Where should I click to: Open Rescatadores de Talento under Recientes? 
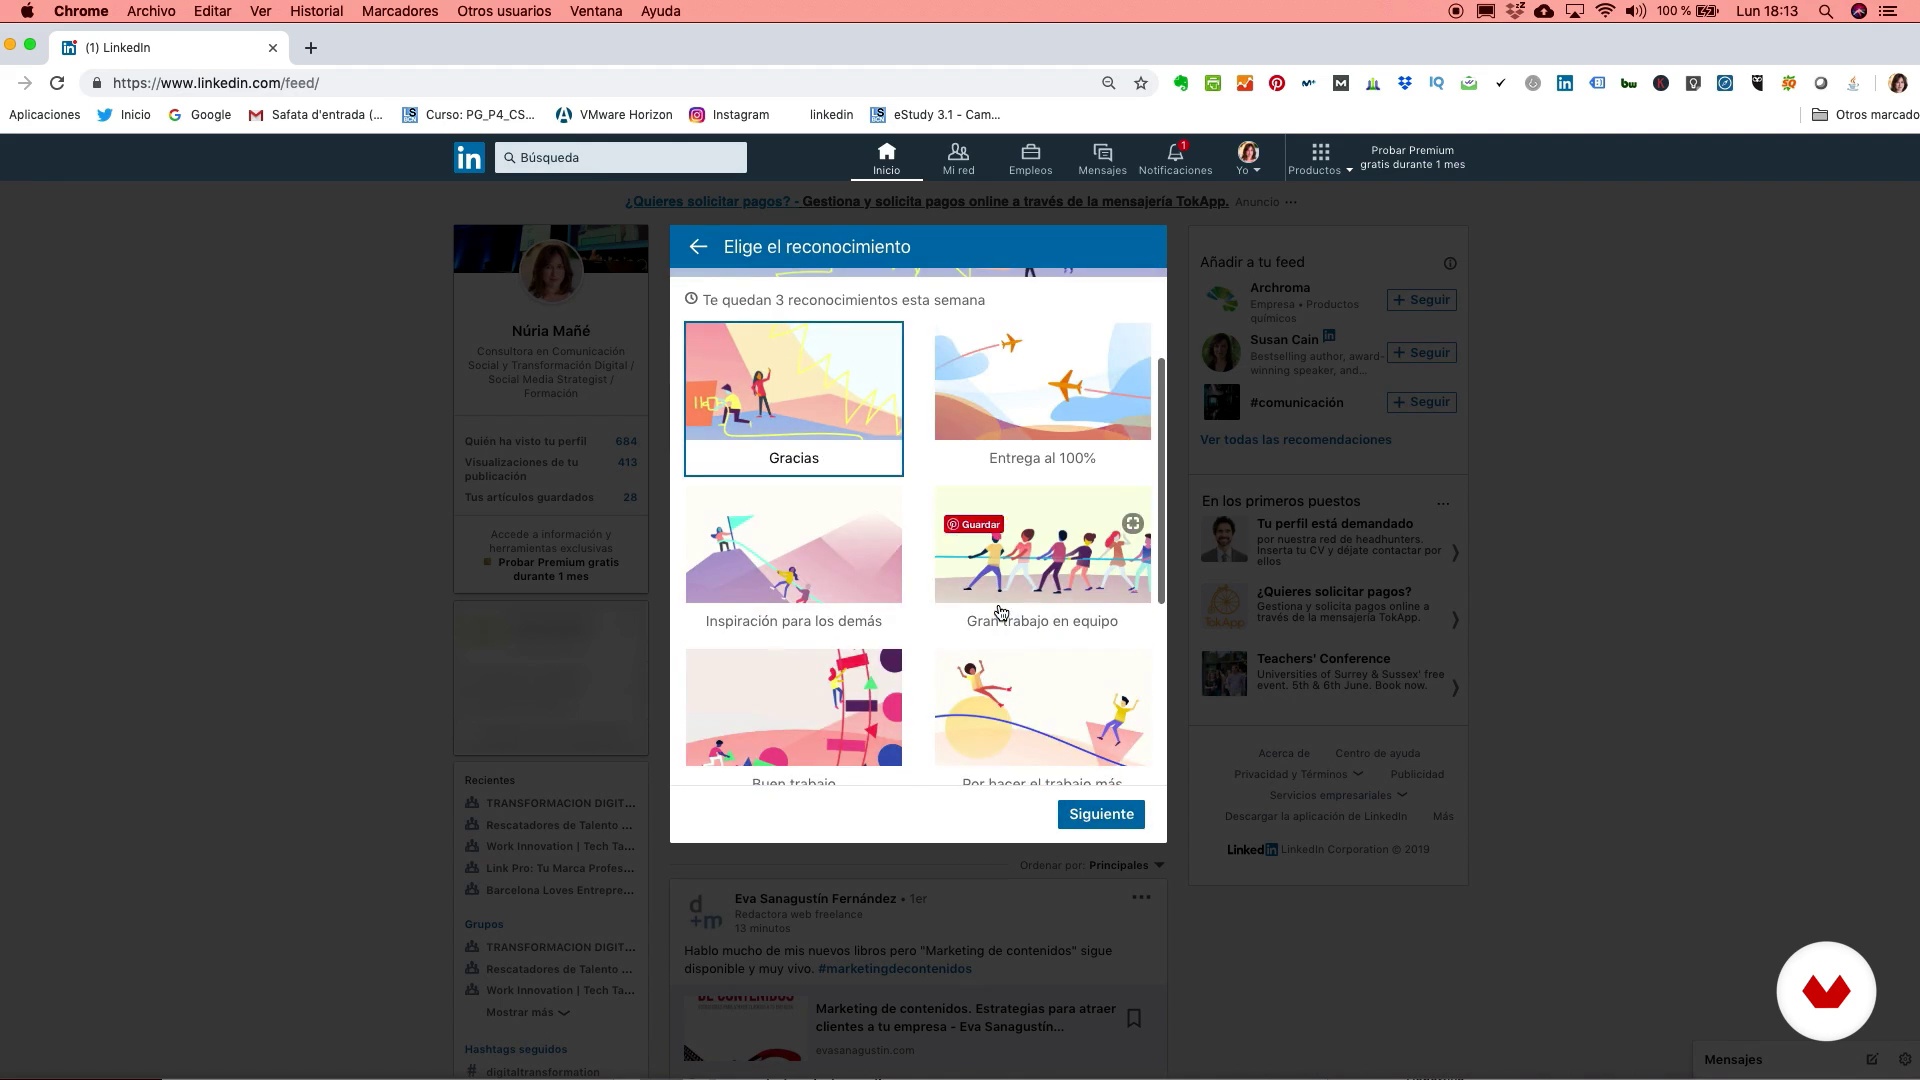559,826
